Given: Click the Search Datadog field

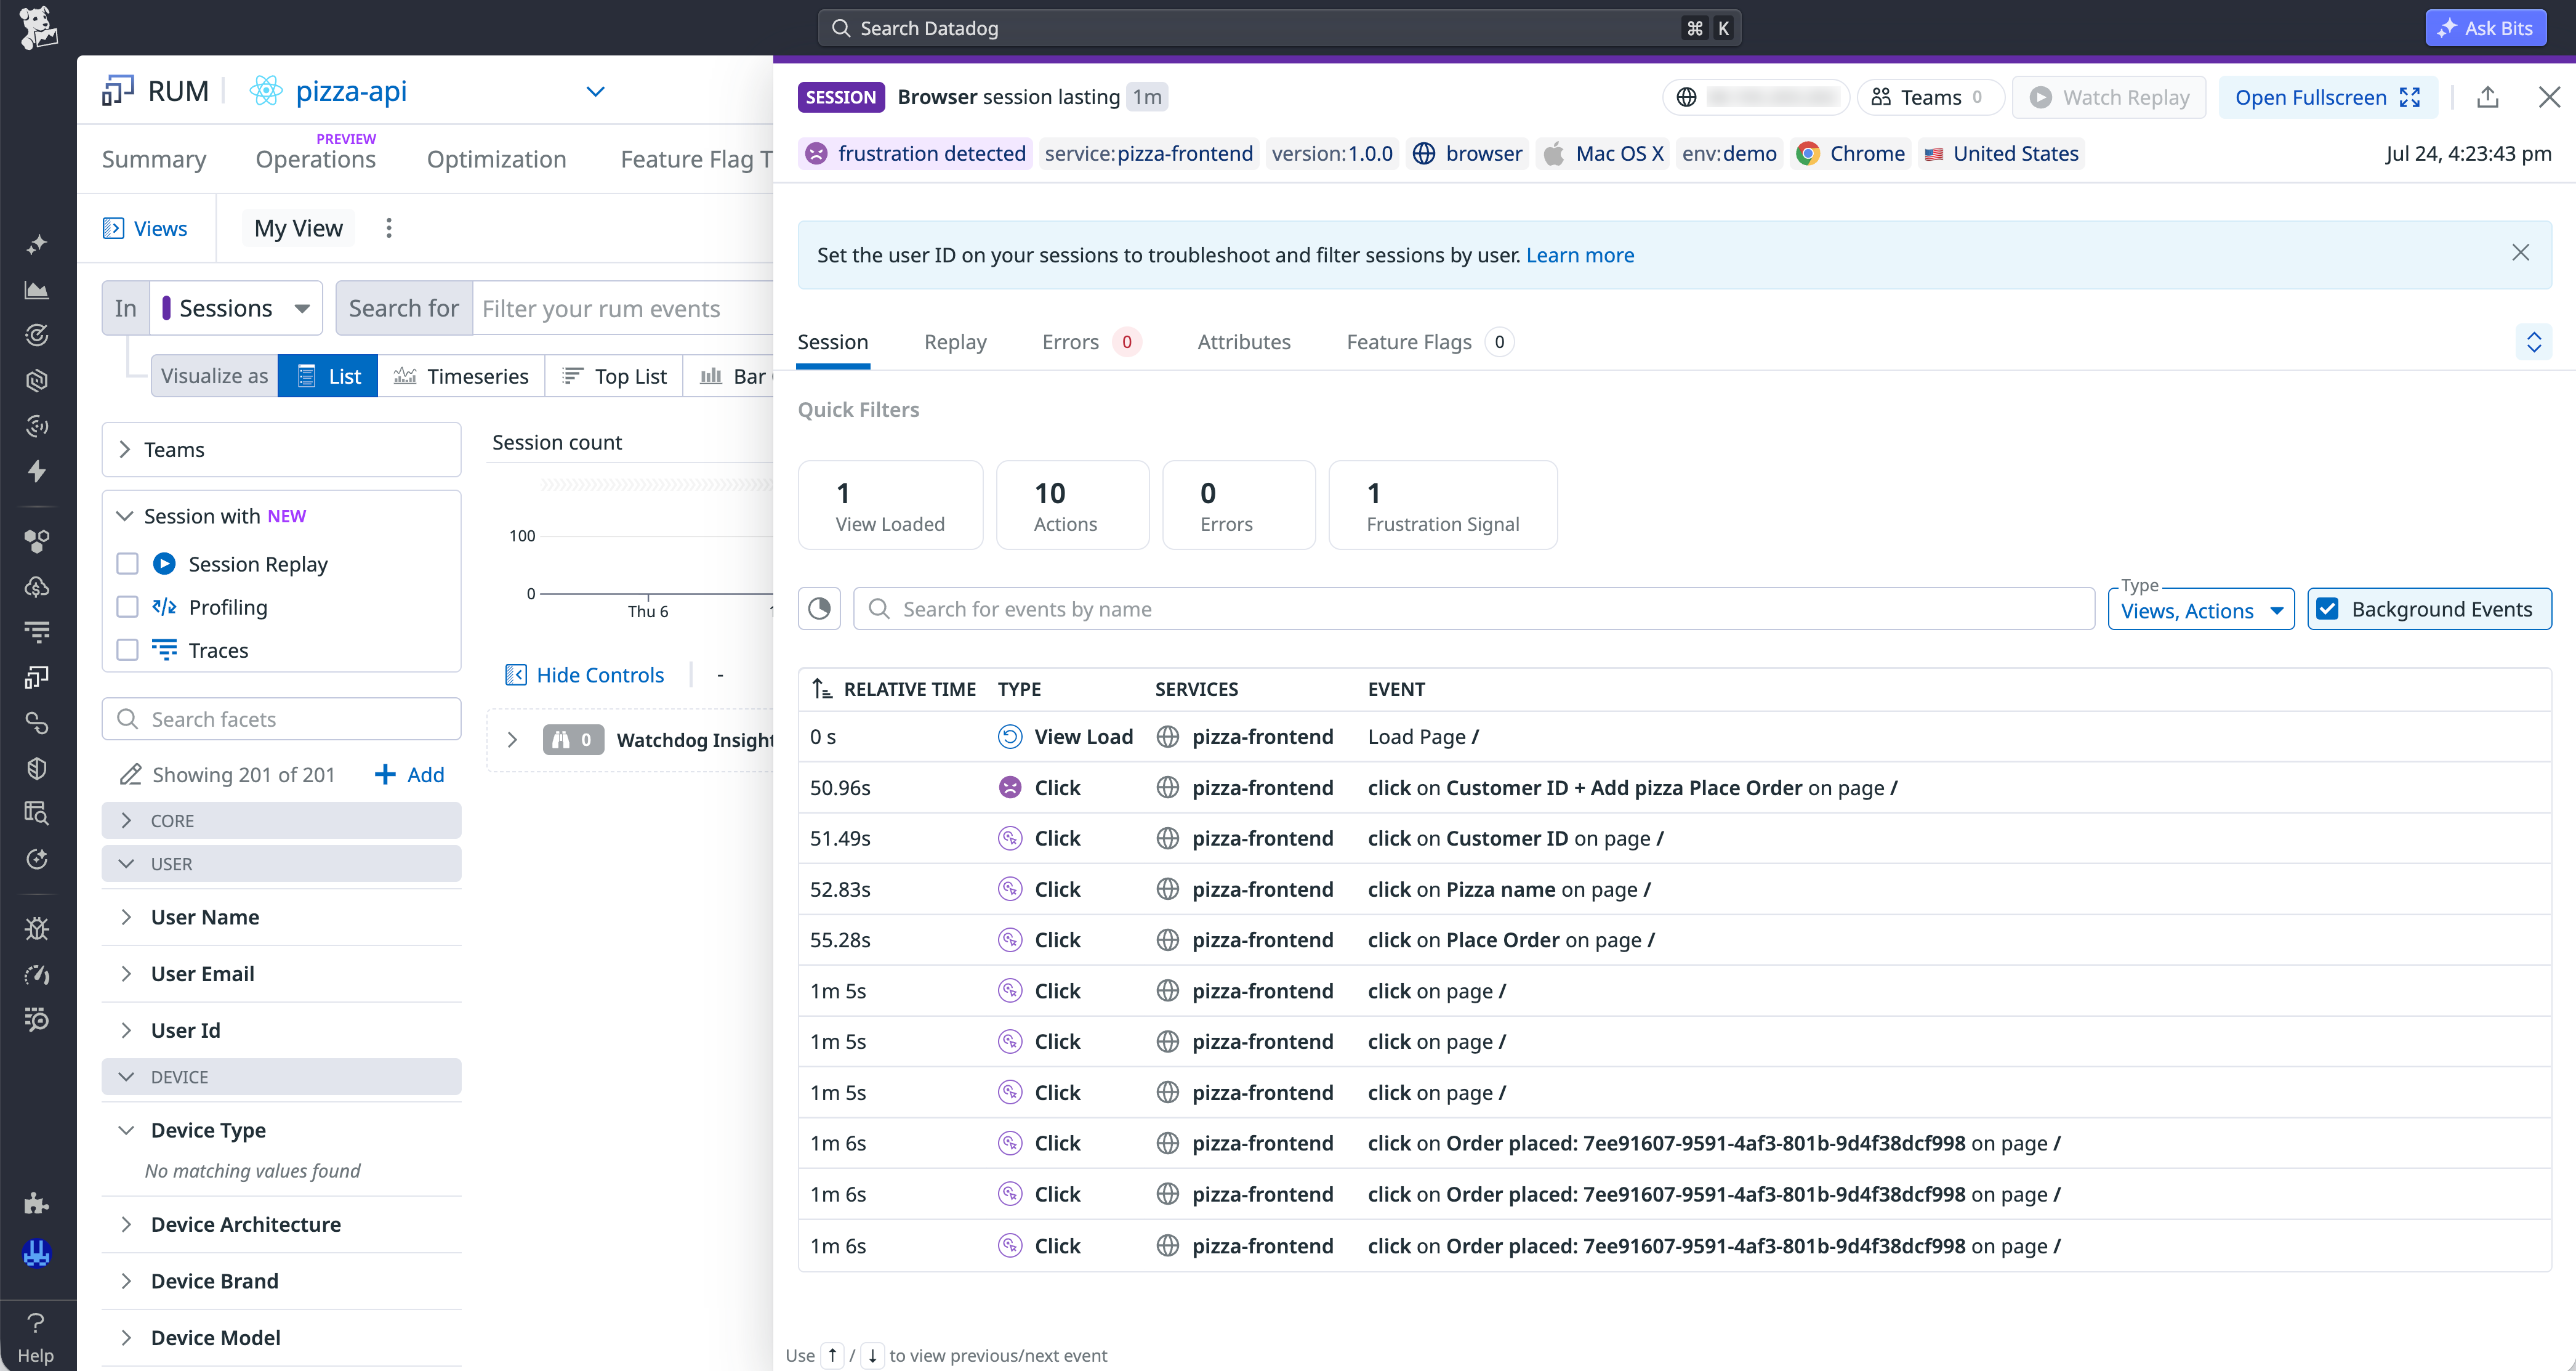Looking at the screenshot, I should click(1279, 28).
